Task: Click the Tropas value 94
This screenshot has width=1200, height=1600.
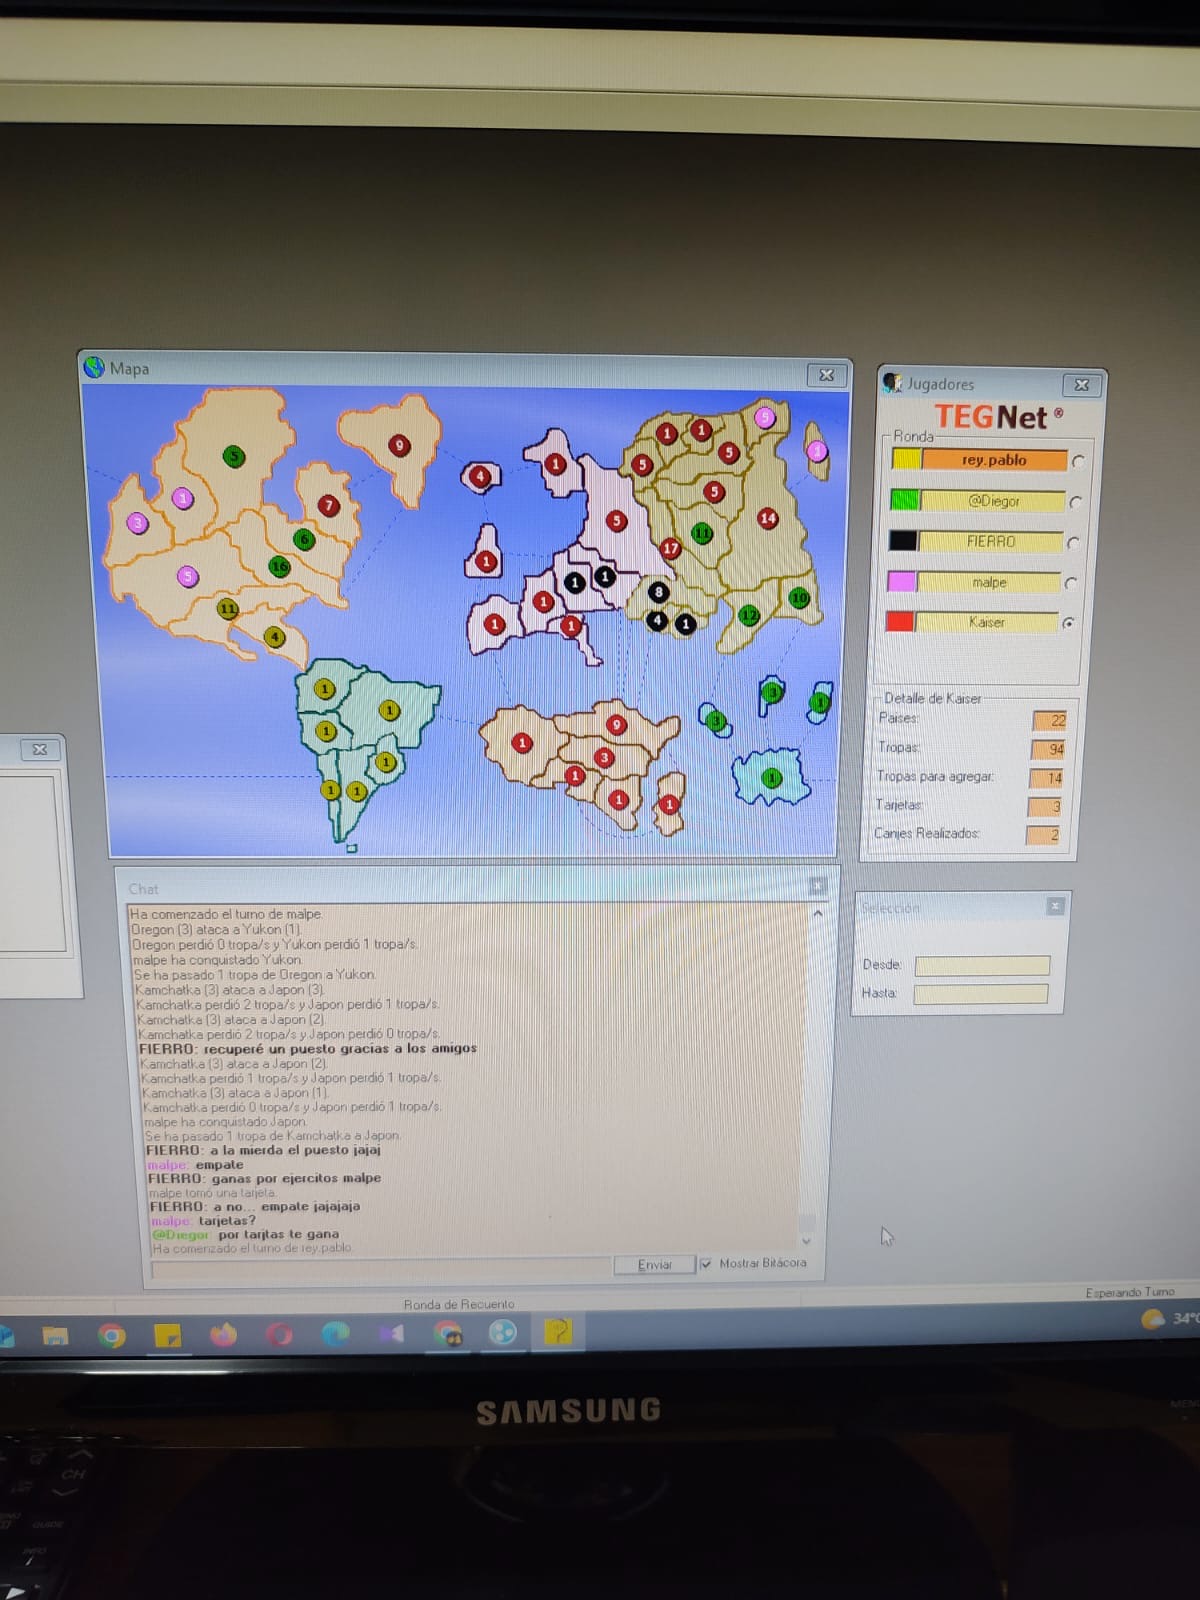Action: tap(1048, 749)
